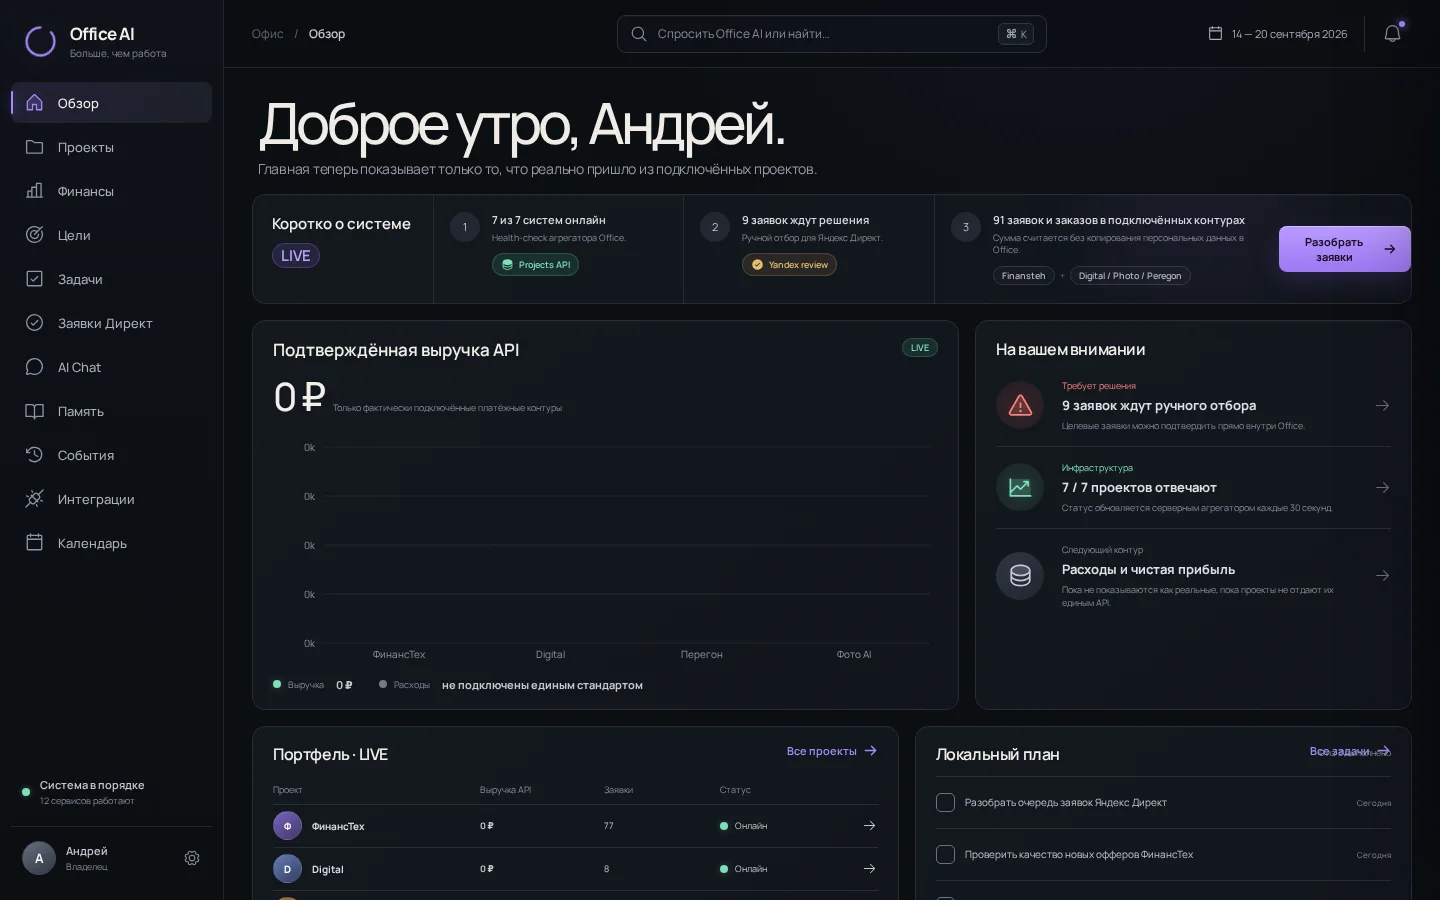
Task: Click the Андрей profile avatar
Action: coord(39,858)
